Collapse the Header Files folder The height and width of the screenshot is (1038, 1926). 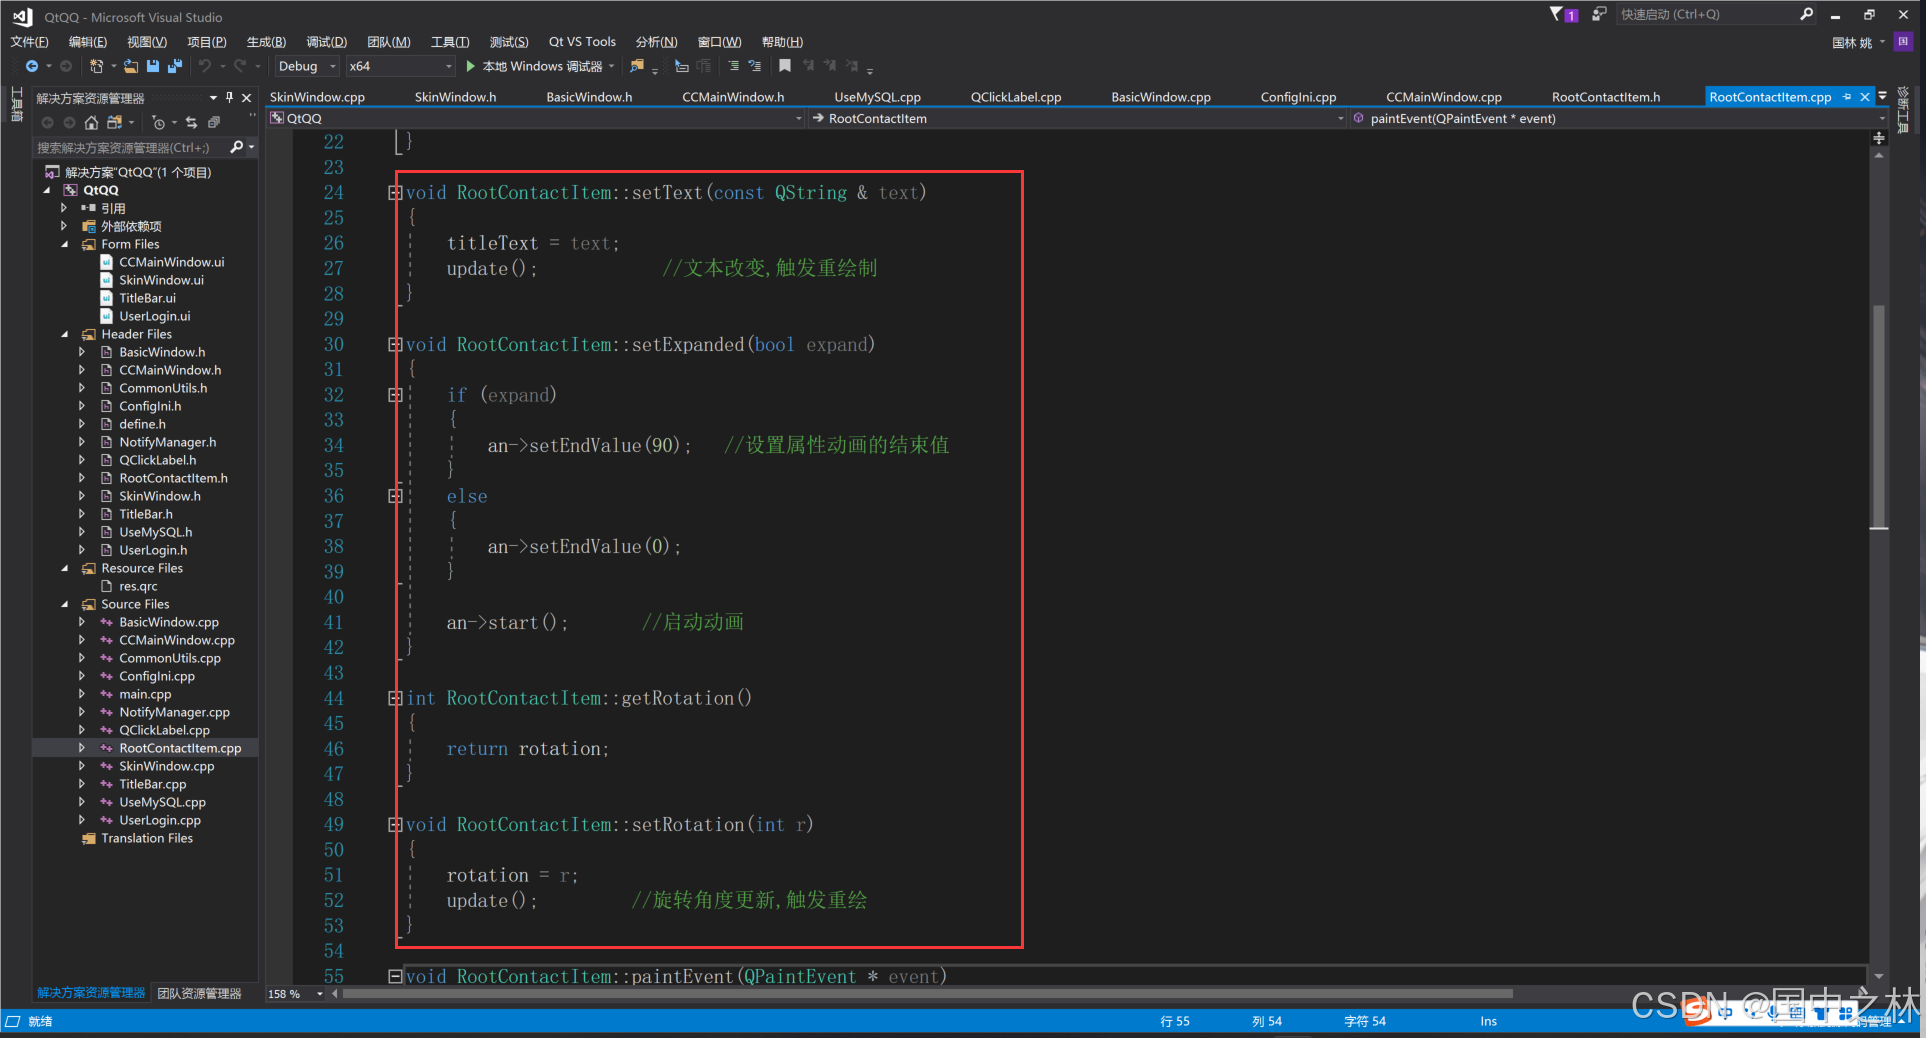tap(65, 334)
